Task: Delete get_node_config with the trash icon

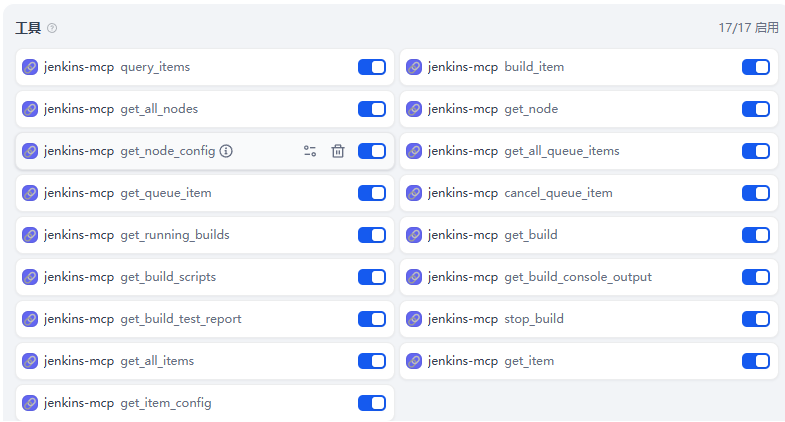Action: coord(338,151)
